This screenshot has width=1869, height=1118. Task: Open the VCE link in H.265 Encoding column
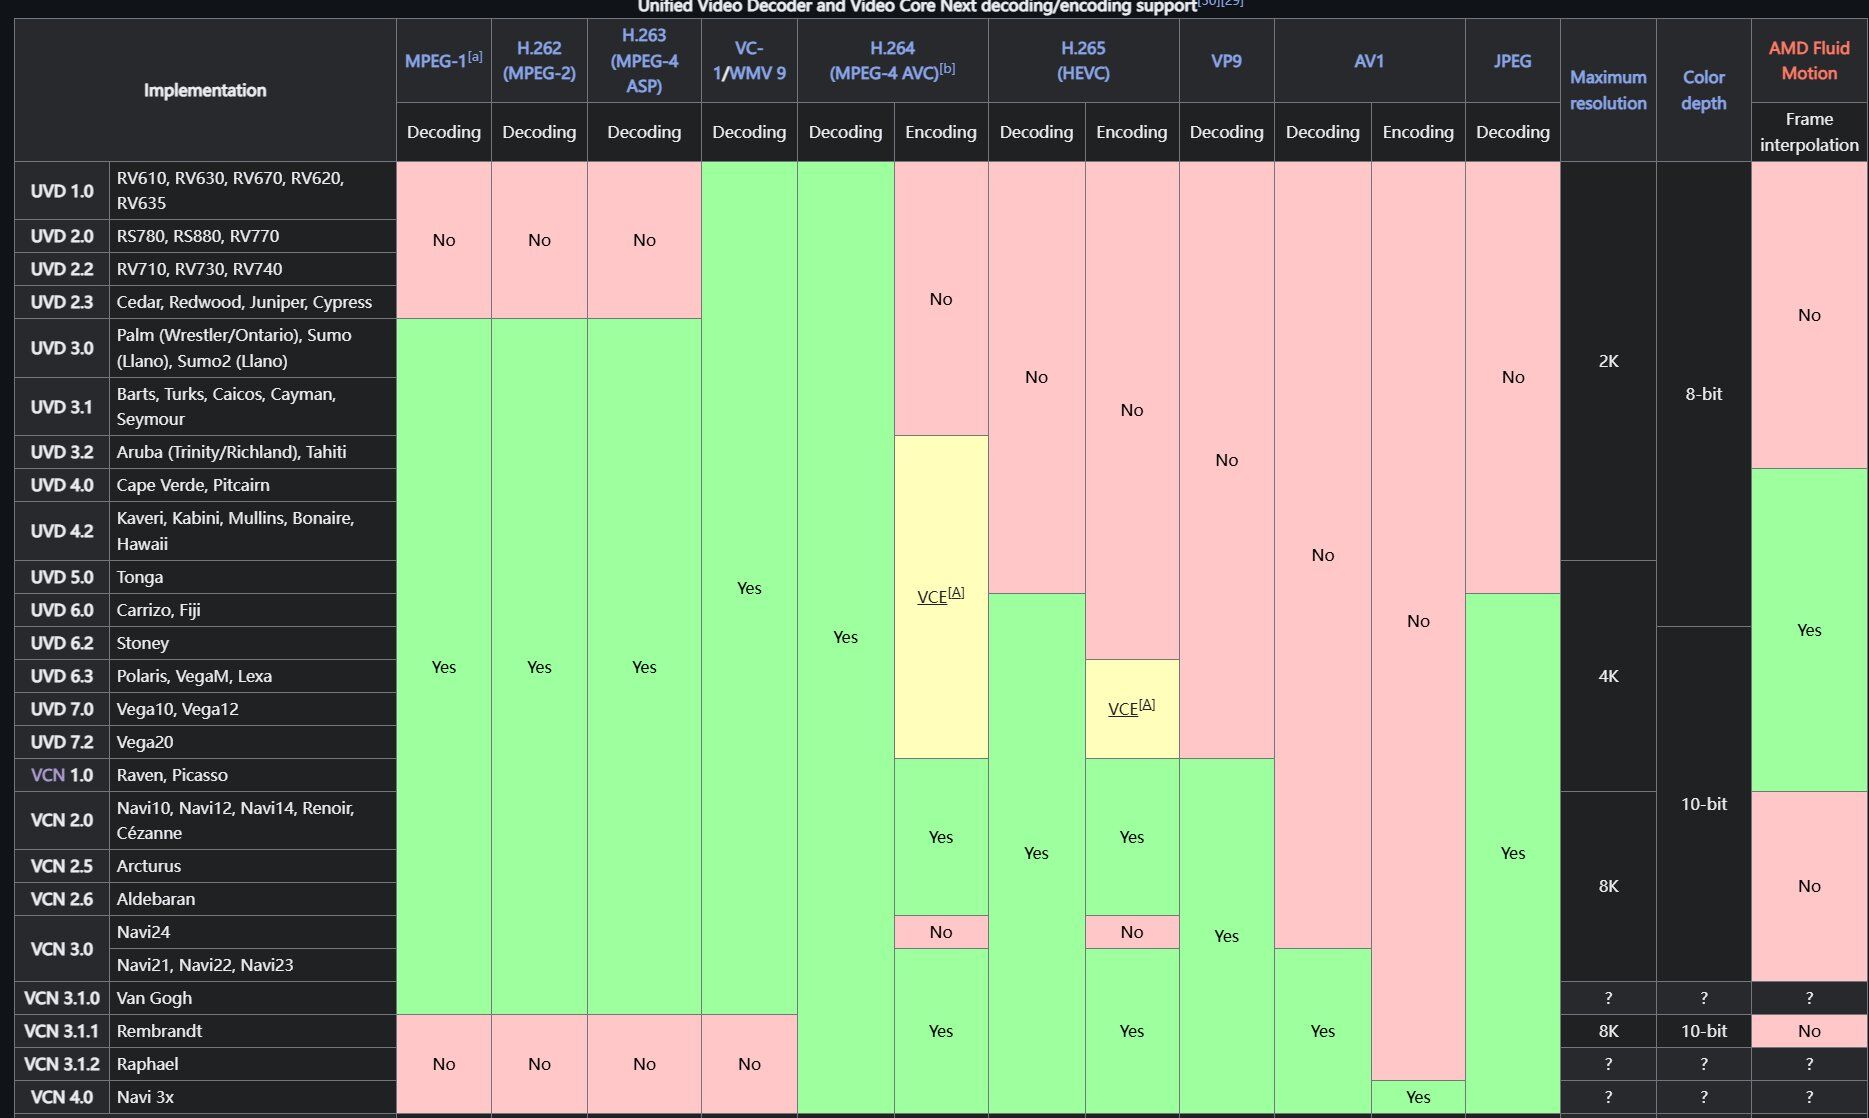pyautogui.click(x=1122, y=709)
